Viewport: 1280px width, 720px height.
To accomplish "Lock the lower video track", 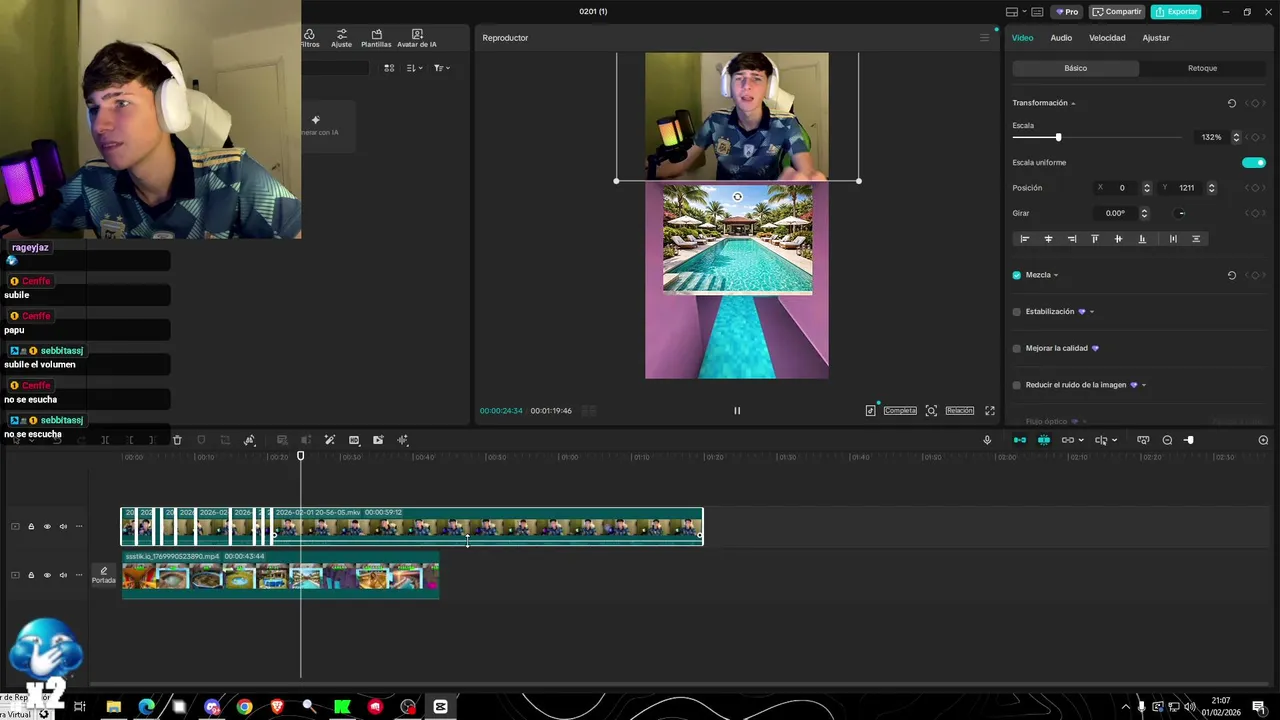I will (x=31, y=575).
